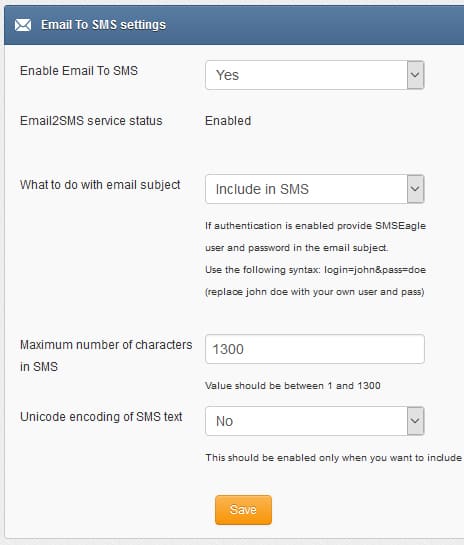Click the arrow beside Include in SMS

(415, 189)
